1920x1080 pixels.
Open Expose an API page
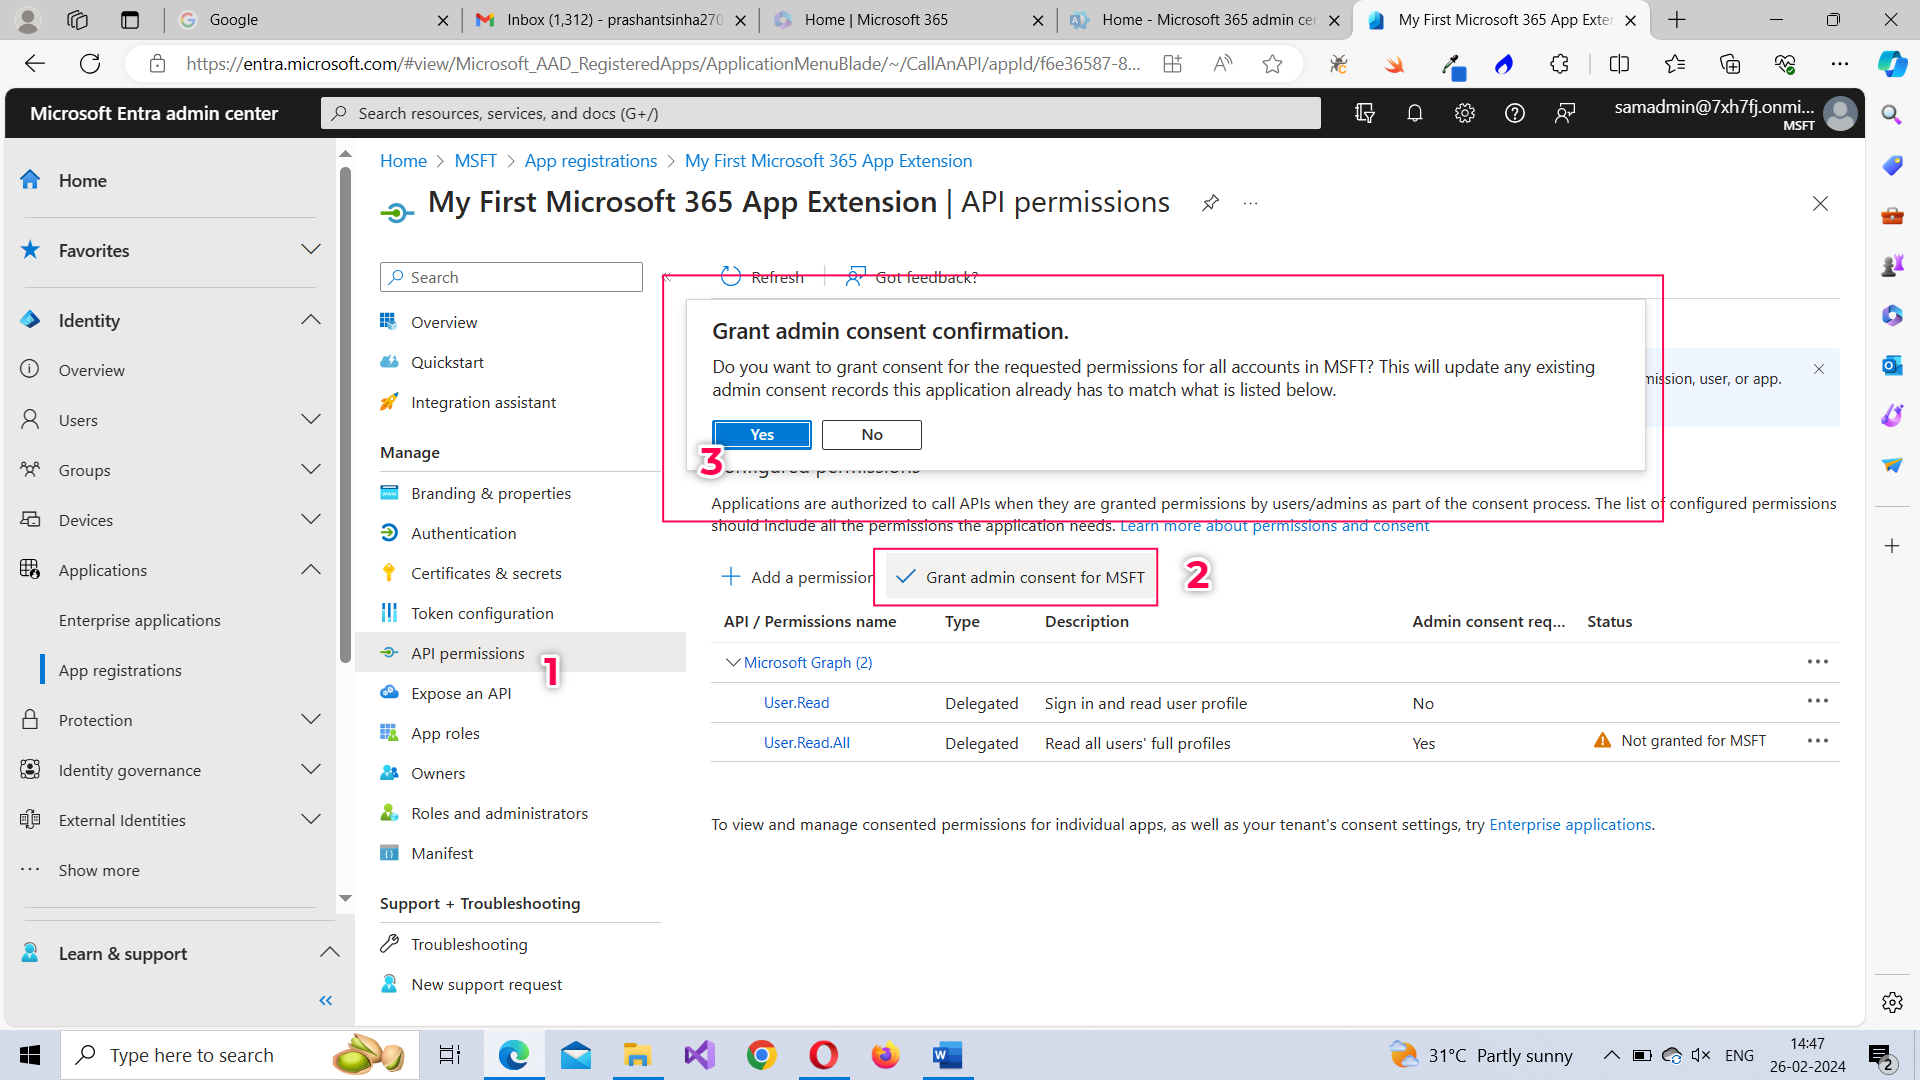[461, 693]
